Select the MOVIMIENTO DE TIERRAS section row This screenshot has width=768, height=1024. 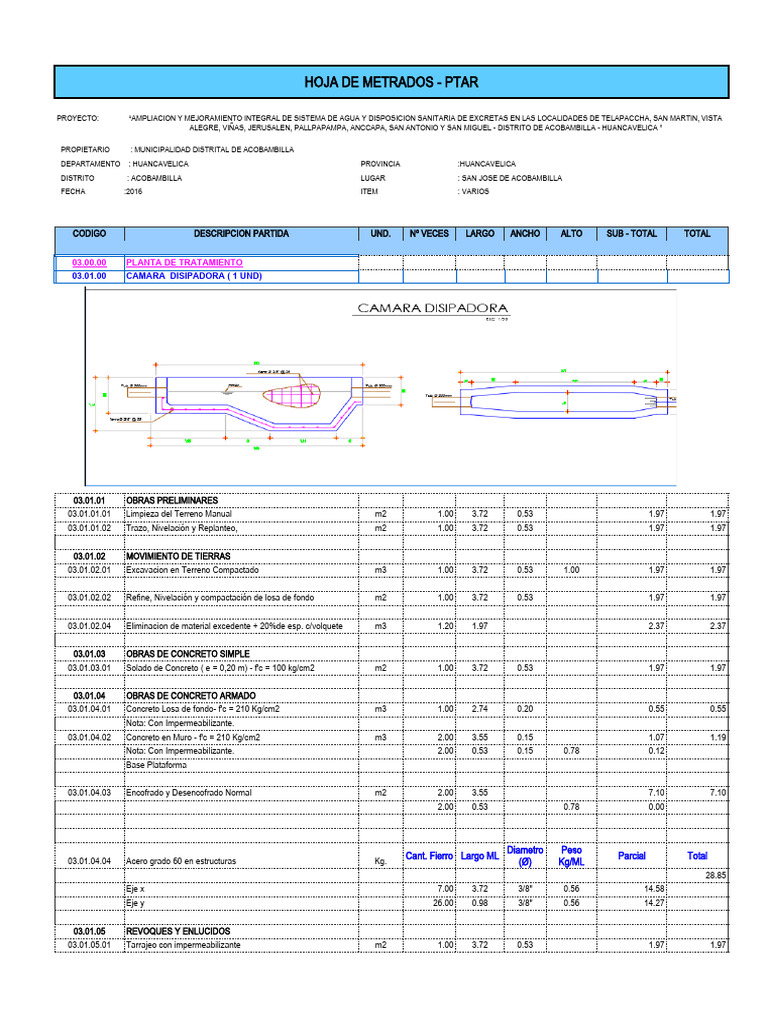pyautogui.click(x=391, y=556)
